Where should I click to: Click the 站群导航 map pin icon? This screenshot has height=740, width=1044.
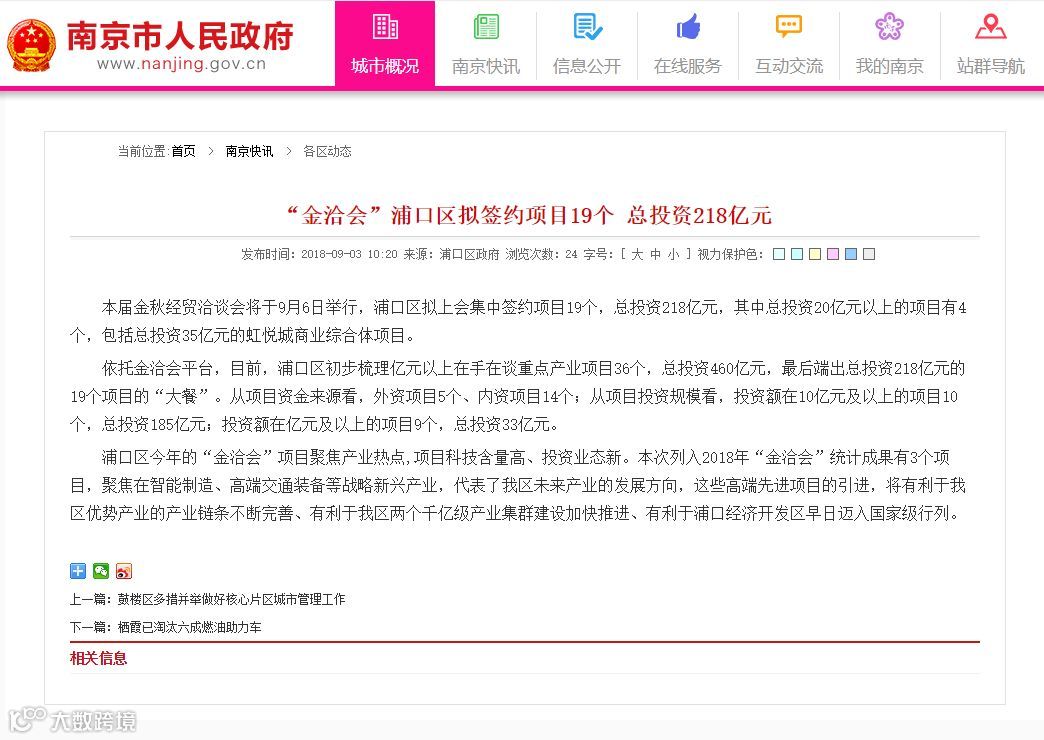pos(991,27)
